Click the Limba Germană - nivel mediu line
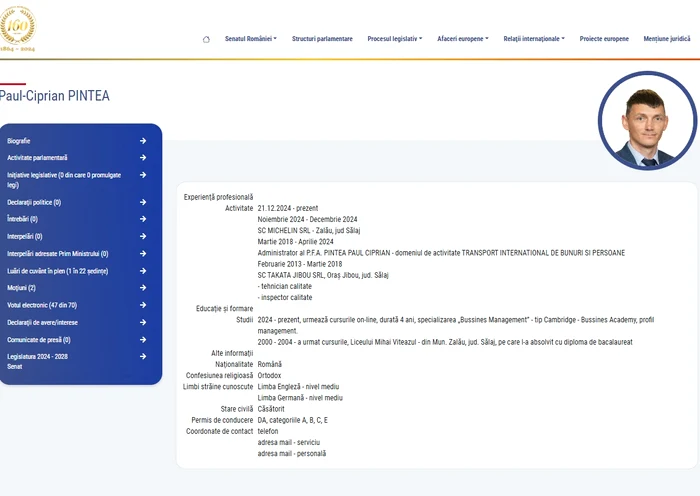700x496 pixels. [x=300, y=398]
